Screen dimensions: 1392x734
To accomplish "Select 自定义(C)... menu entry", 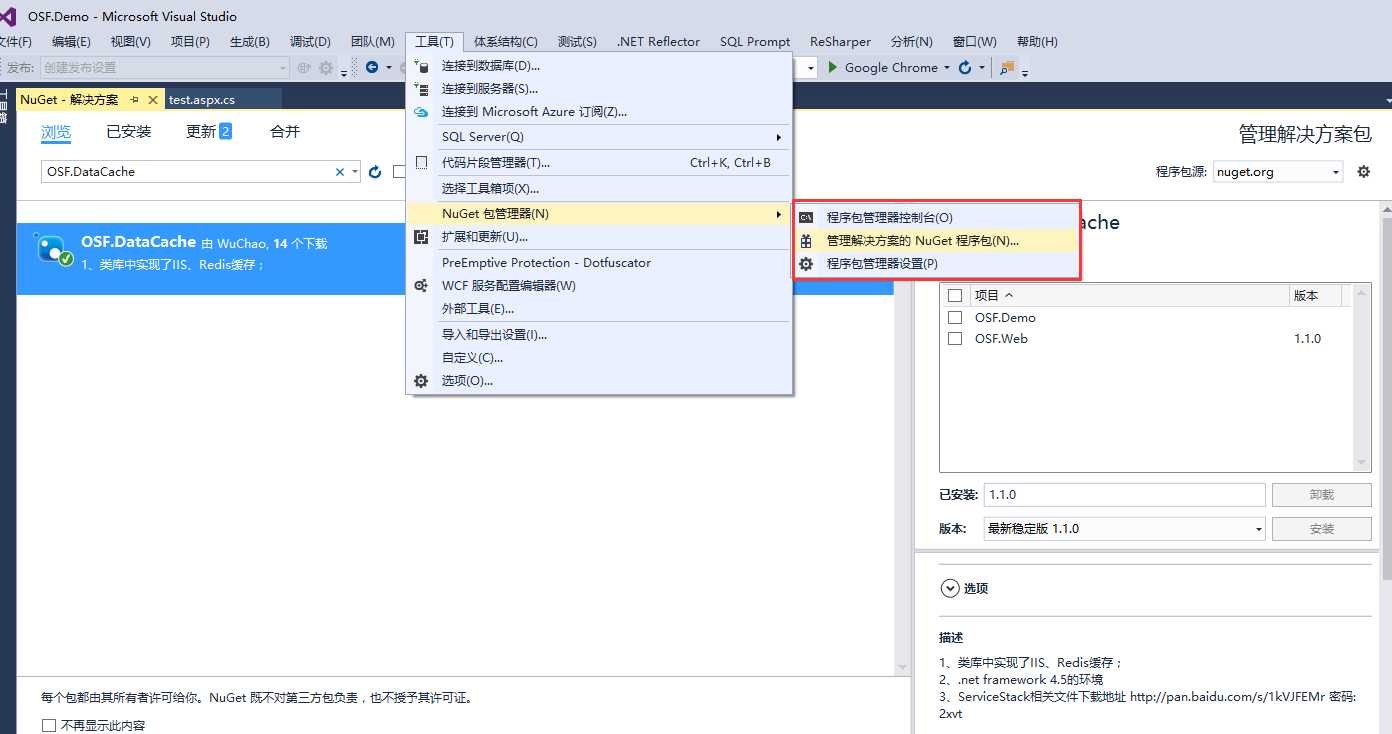I will pyautogui.click(x=599, y=358).
